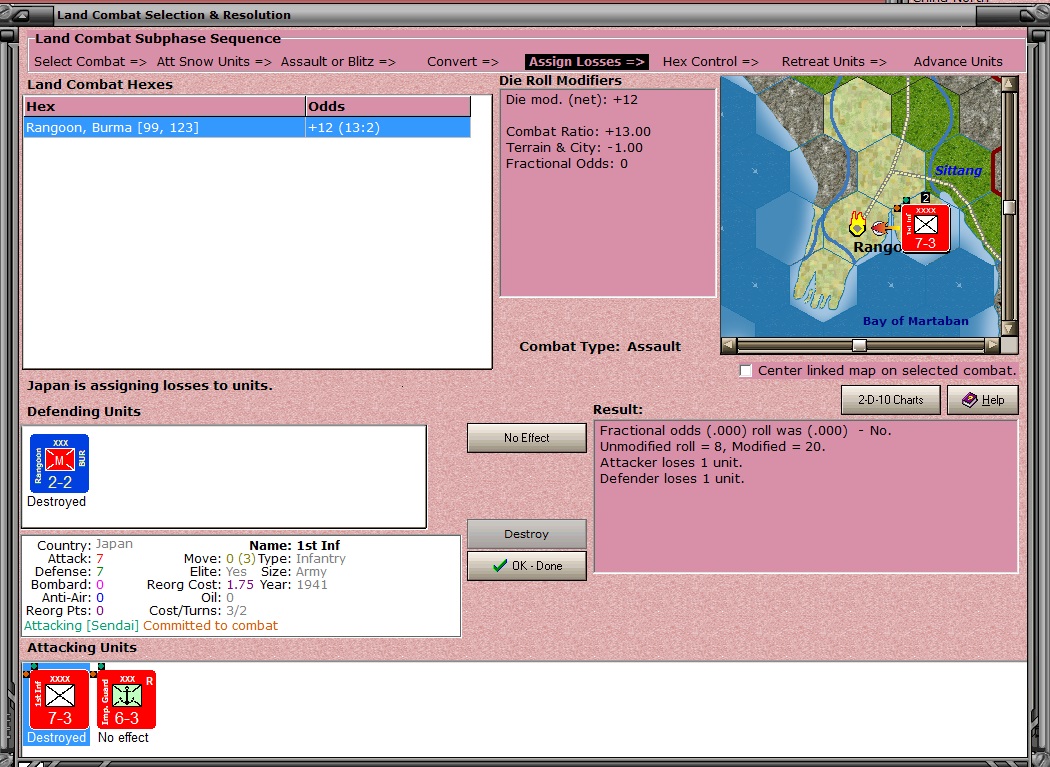Select the Rangoon defending unit counter

[x=60, y=464]
